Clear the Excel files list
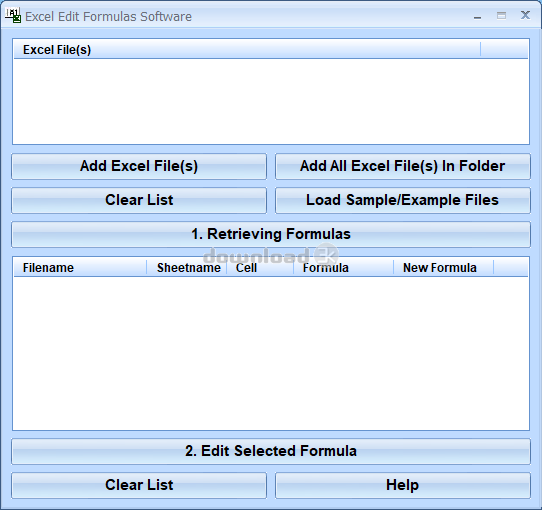The width and height of the screenshot is (542, 510). (x=139, y=200)
